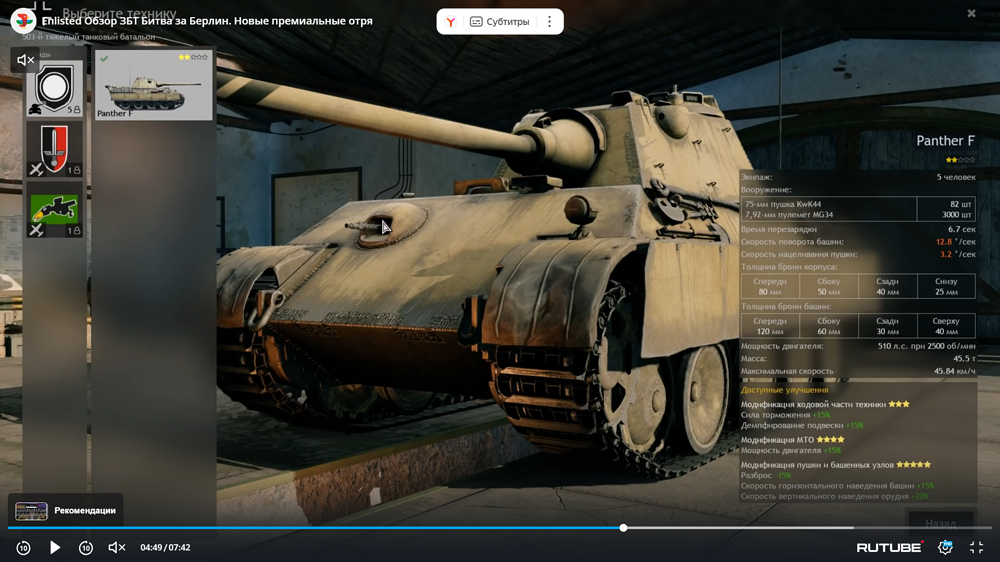Click the Yandex icon in top toolbar

click(451, 22)
